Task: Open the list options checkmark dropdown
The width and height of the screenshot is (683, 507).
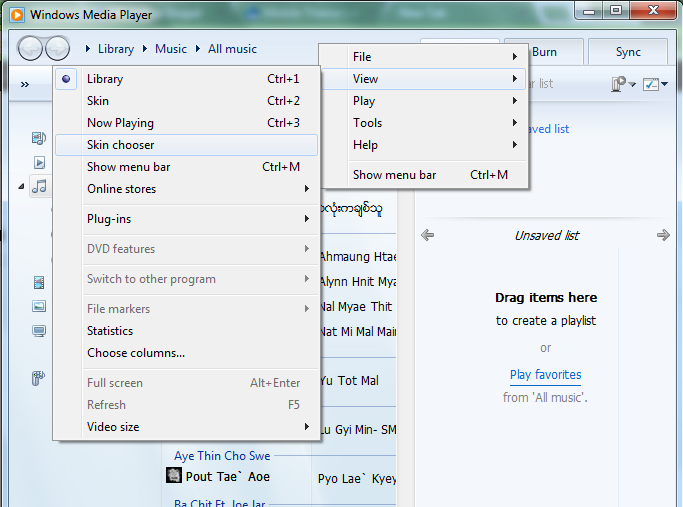Action: tap(655, 84)
